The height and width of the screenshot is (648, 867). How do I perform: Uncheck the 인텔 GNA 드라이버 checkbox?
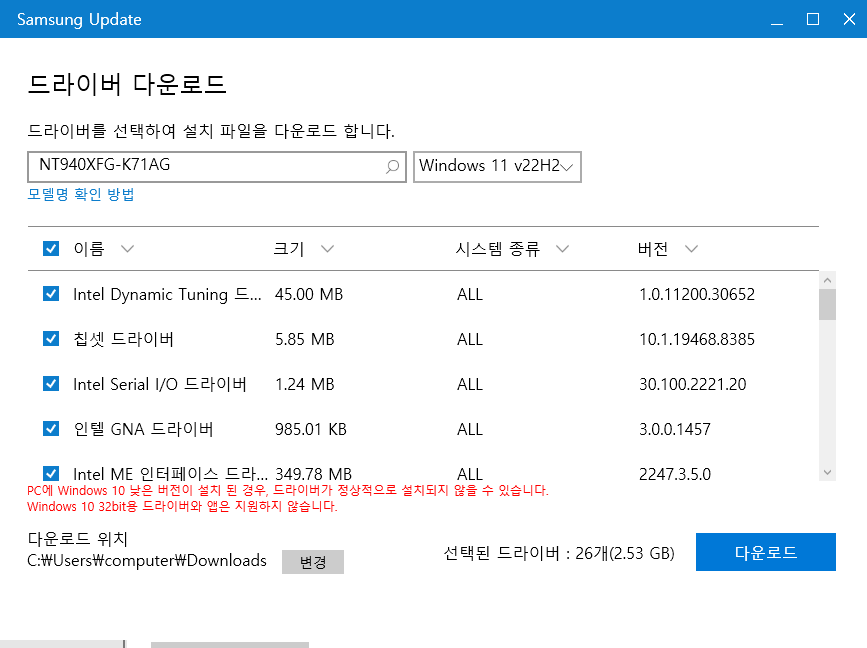pos(51,428)
